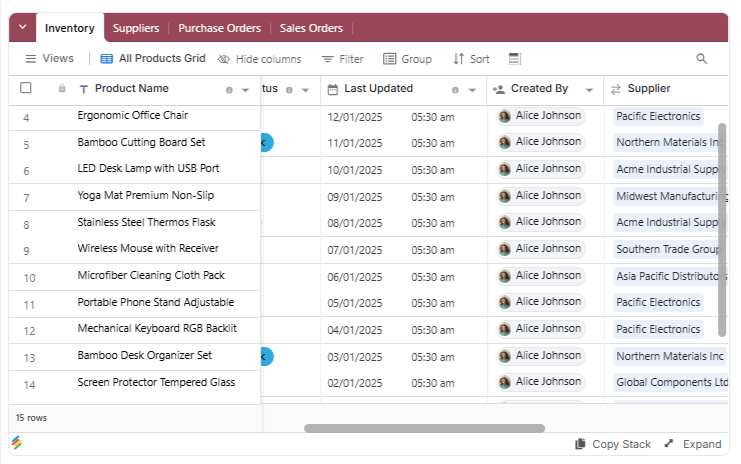Click the Expand button
741x464 pixels.
coord(693,444)
